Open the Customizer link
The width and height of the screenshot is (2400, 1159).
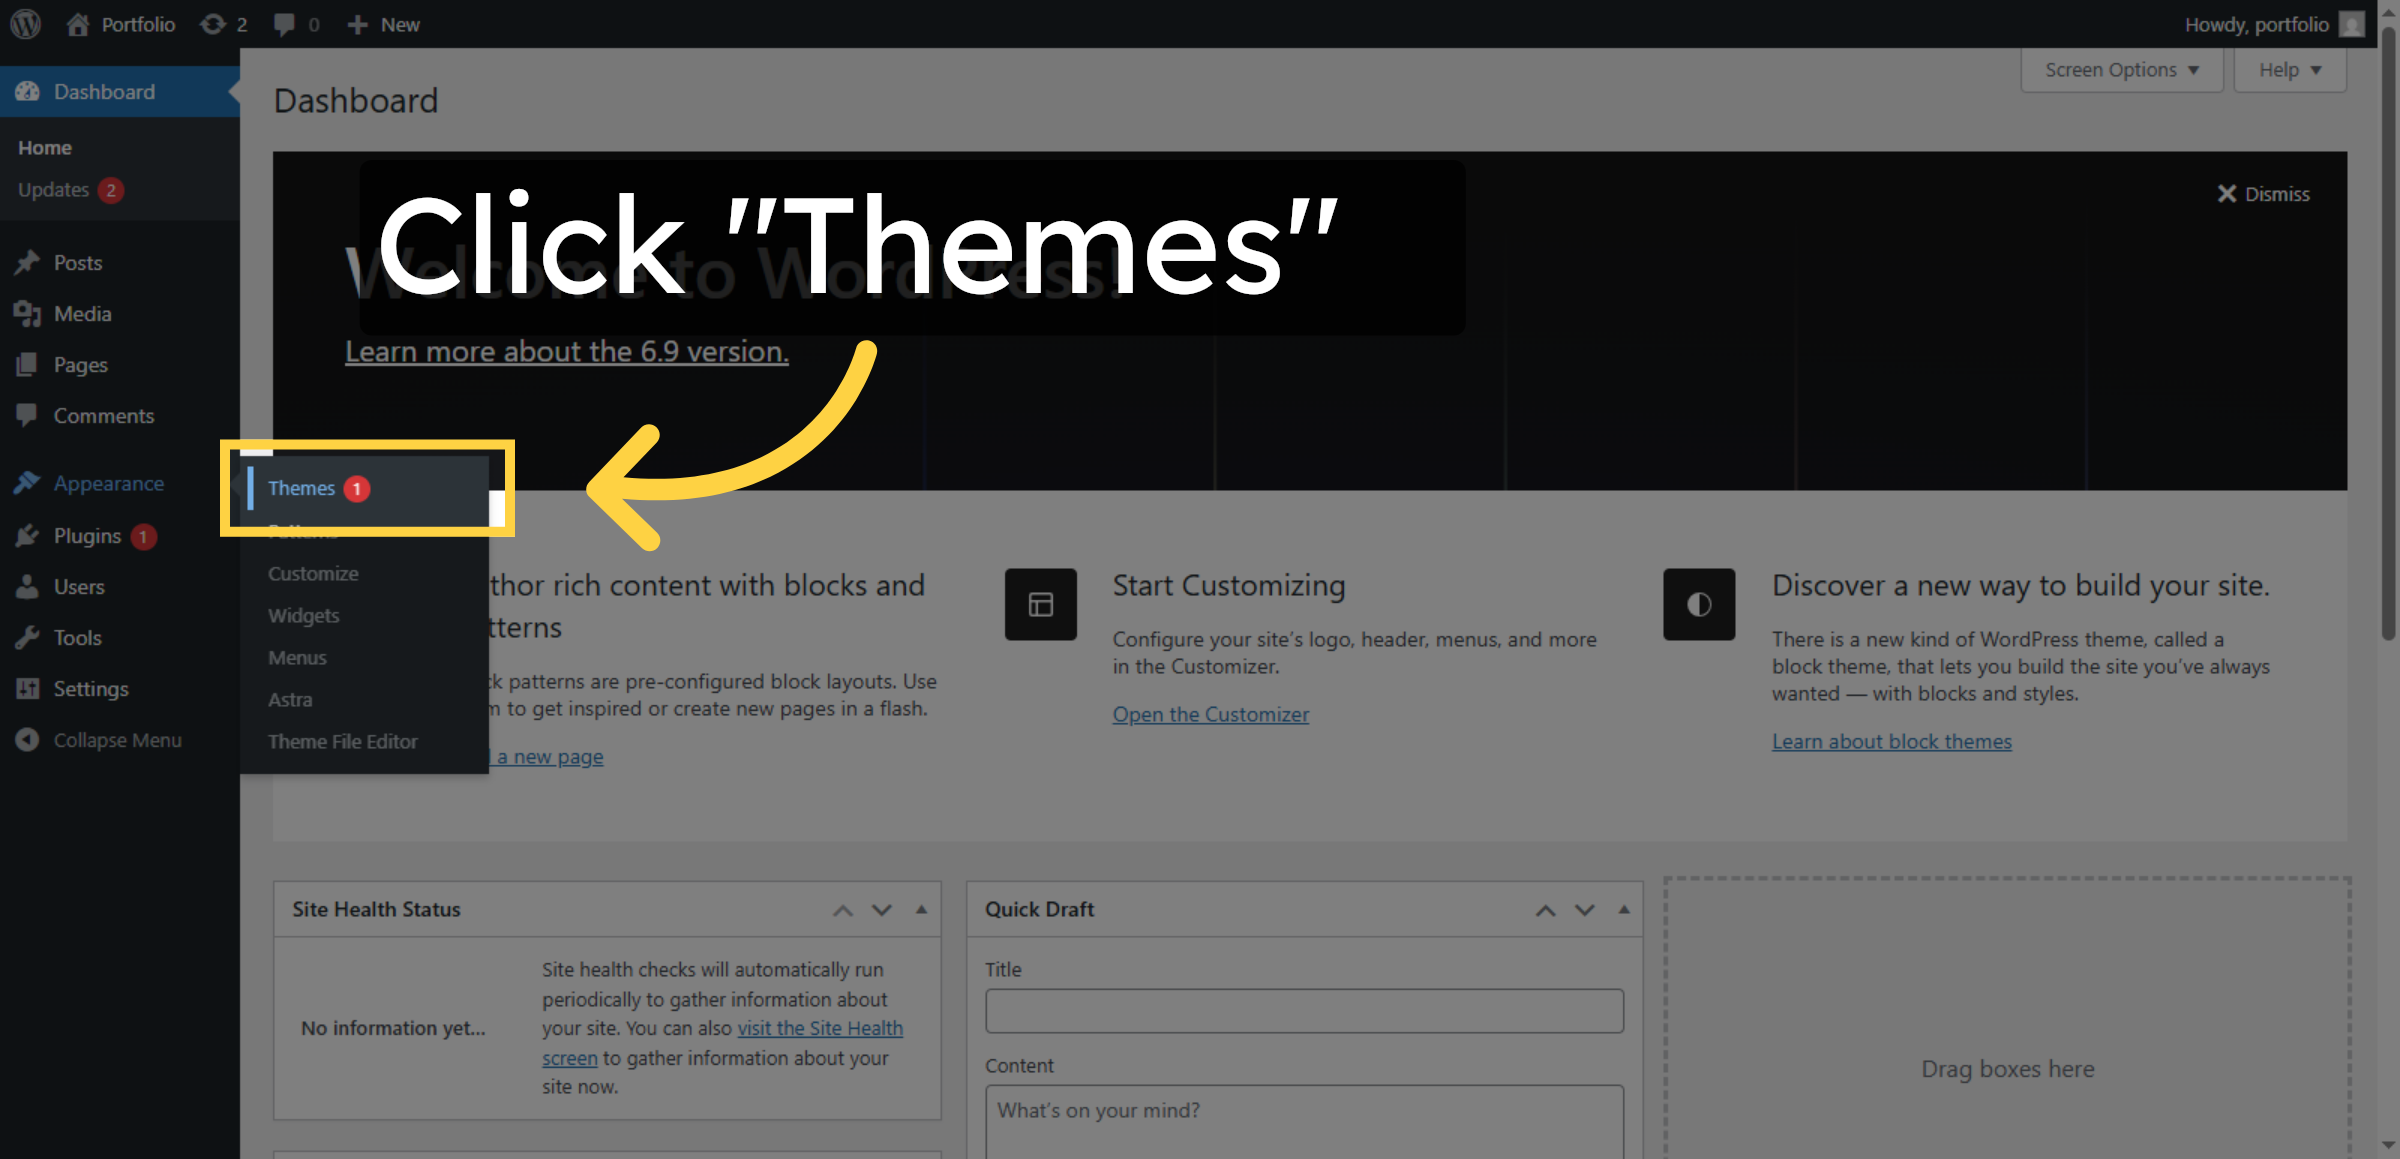coord(1210,713)
